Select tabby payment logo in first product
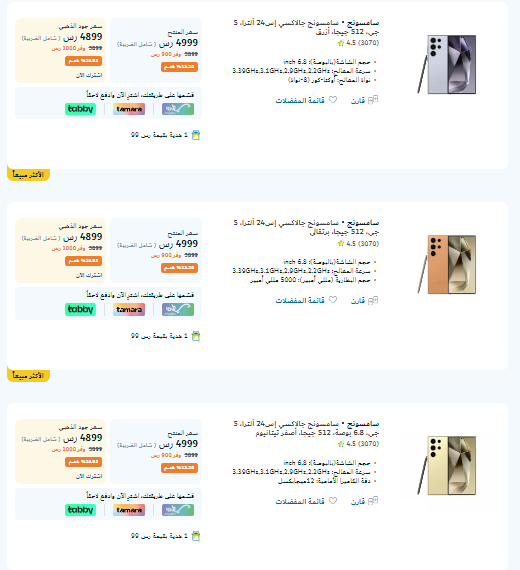The width and height of the screenshot is (520, 570). click(80, 109)
